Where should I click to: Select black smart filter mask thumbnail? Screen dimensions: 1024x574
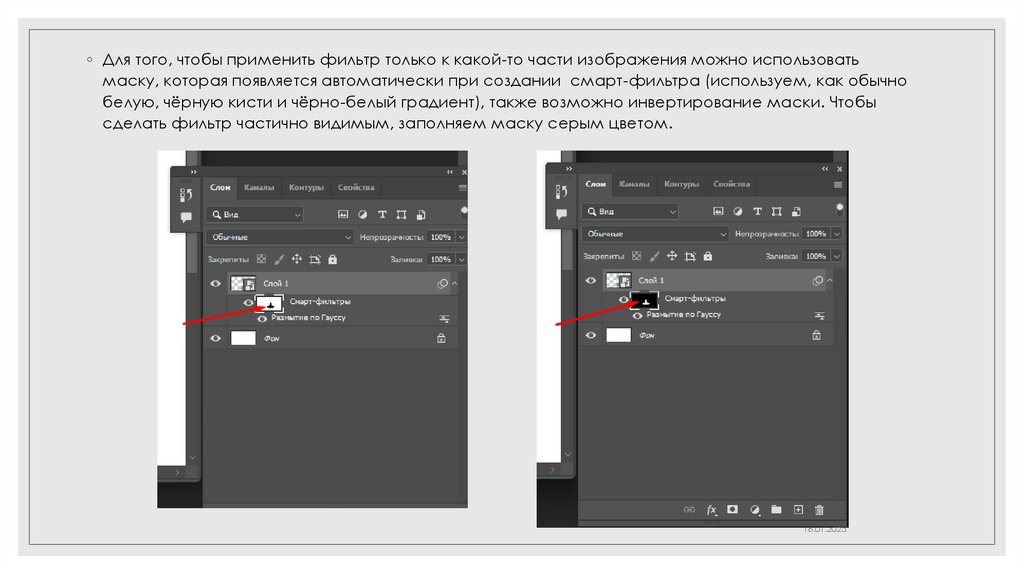click(645, 300)
